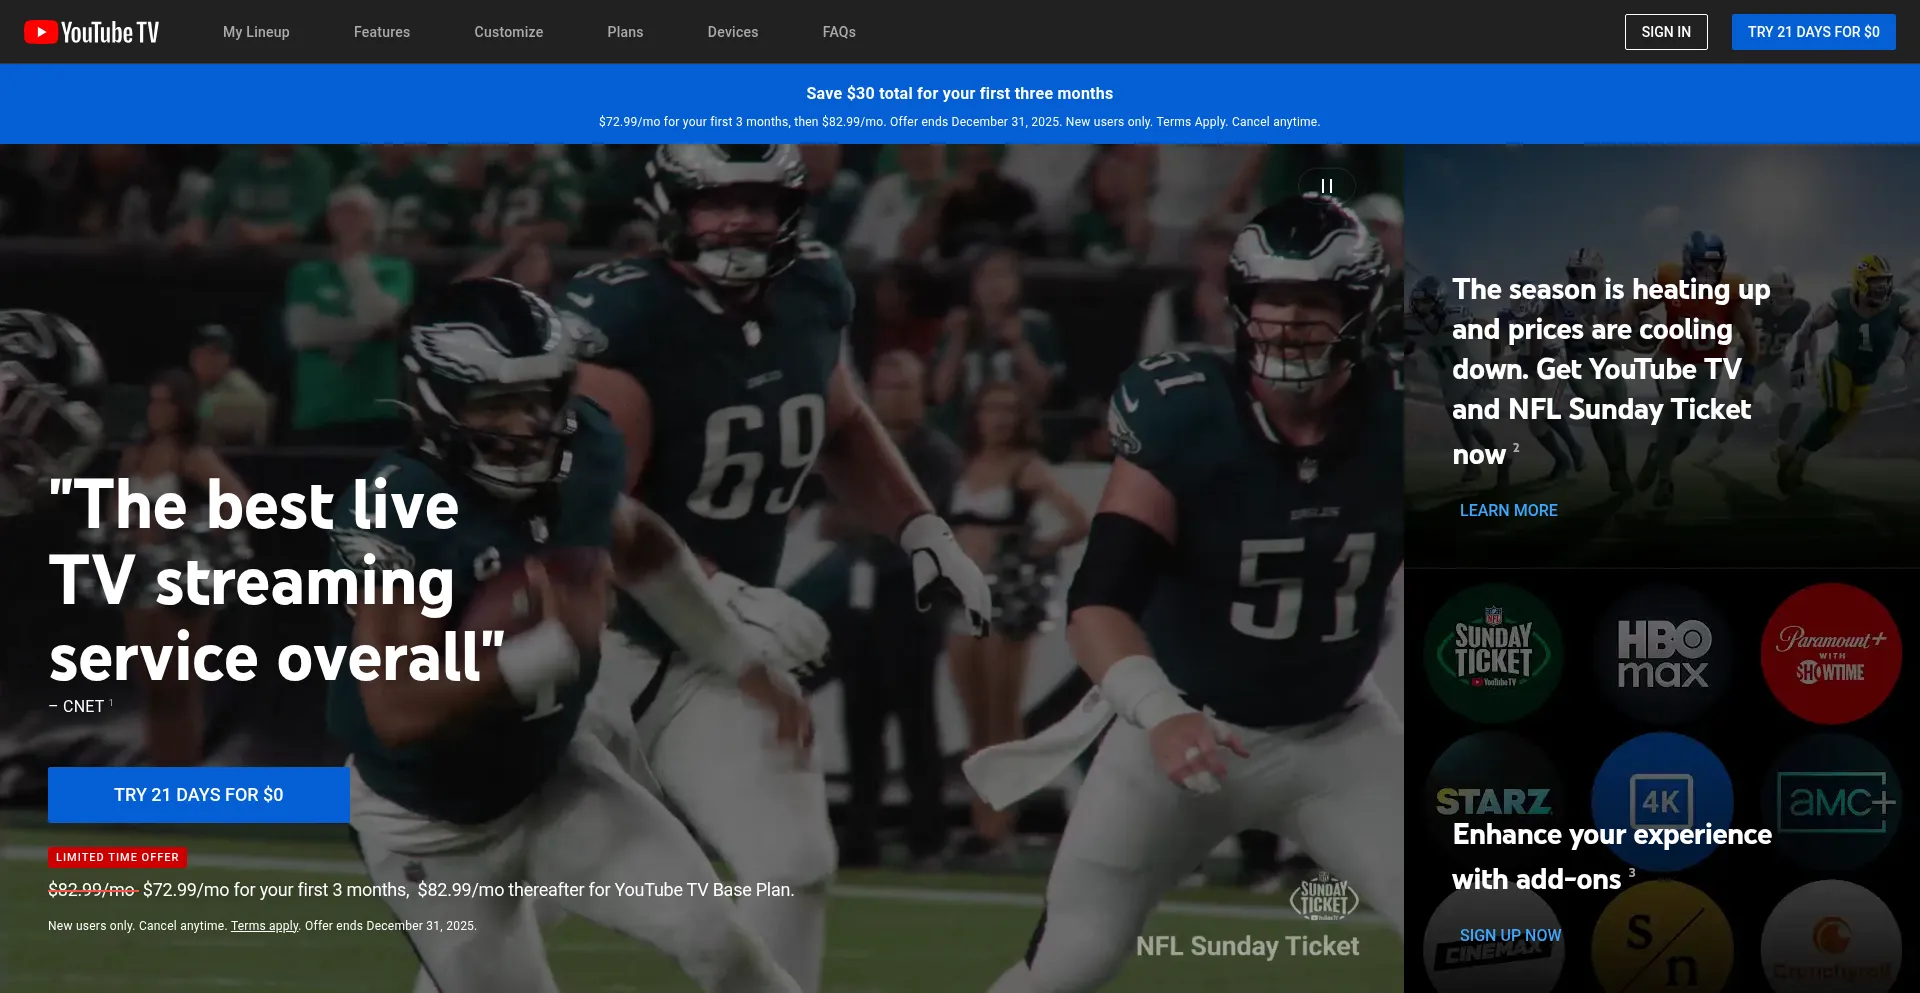Click LEARN MORE about NFL Sunday Ticket
Screen dimensions: 1920x993
(1508, 510)
